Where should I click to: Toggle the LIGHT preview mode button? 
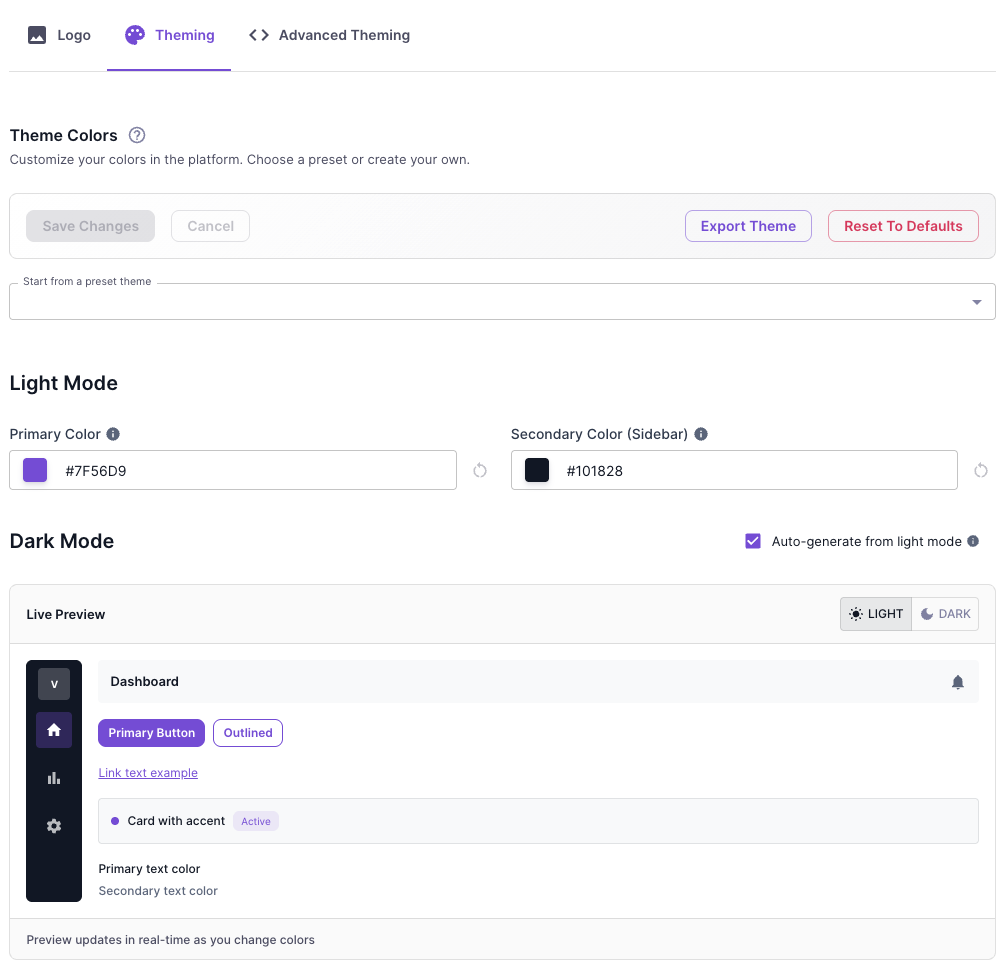875,613
